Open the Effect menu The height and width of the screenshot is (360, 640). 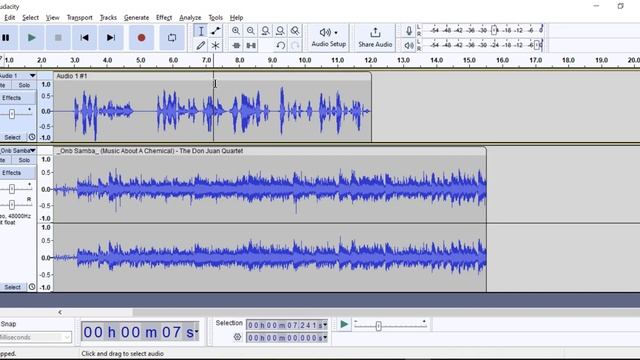tap(164, 18)
